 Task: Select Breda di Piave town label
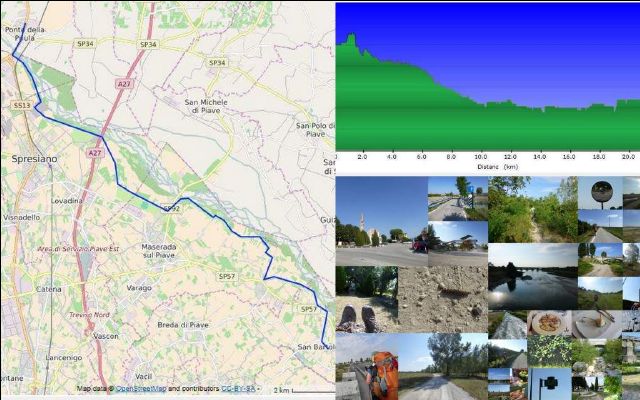pos(183,324)
